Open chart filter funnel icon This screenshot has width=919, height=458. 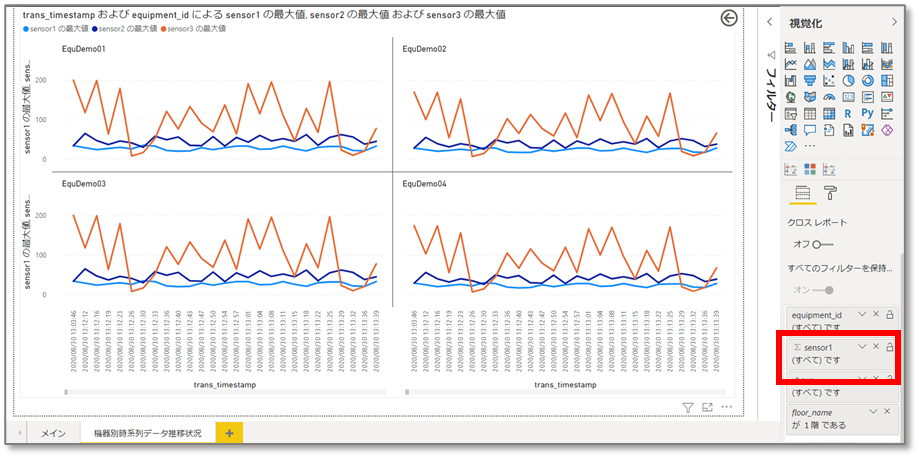click(x=688, y=407)
